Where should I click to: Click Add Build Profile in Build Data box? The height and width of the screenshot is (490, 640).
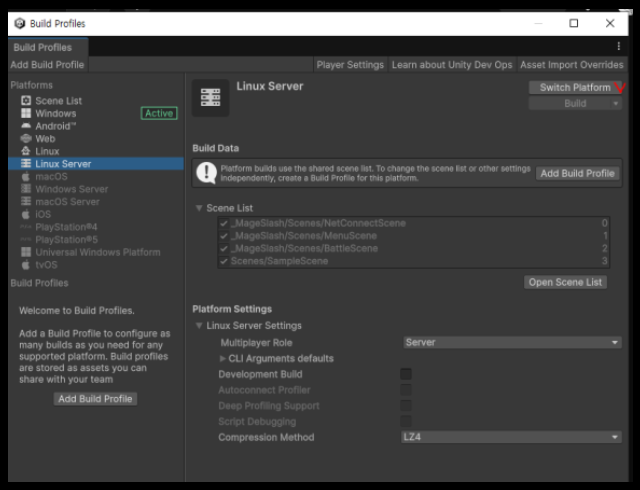click(x=578, y=174)
